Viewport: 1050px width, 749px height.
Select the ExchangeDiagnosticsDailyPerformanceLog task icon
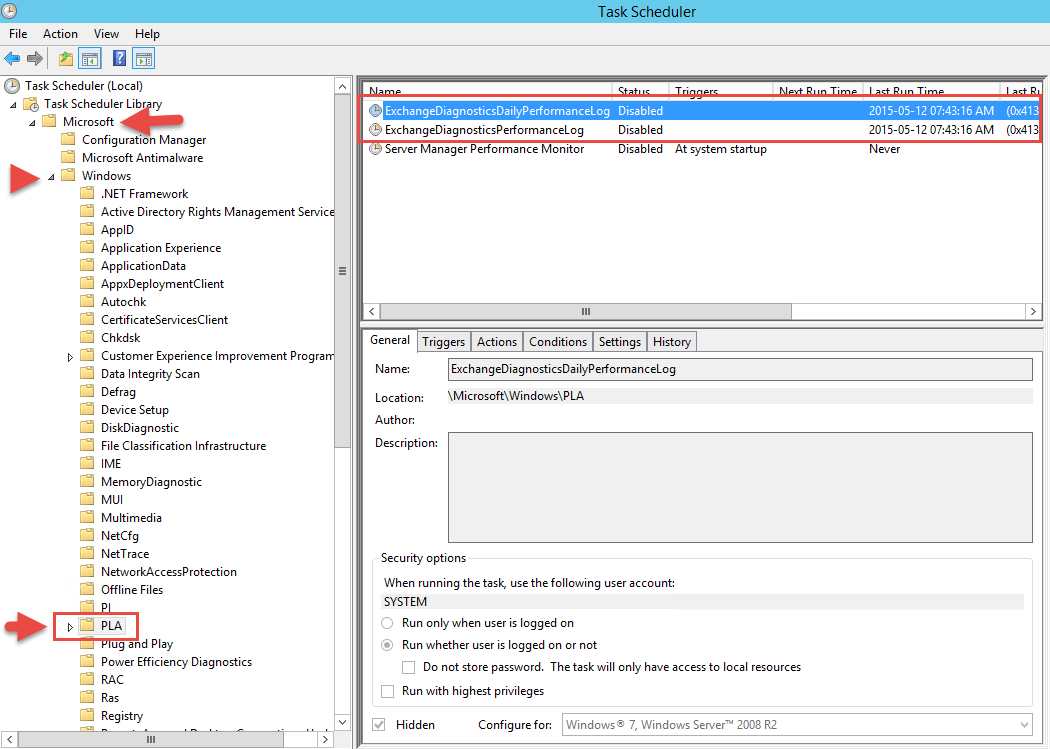click(374, 110)
